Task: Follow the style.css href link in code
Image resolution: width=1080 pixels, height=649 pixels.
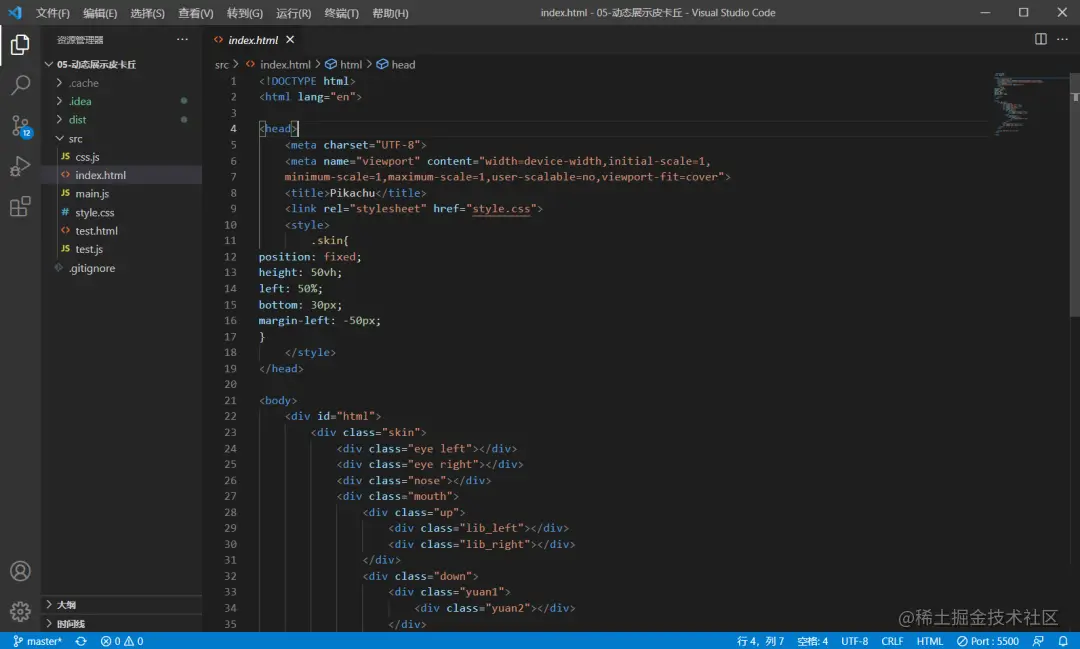Action: (501, 209)
